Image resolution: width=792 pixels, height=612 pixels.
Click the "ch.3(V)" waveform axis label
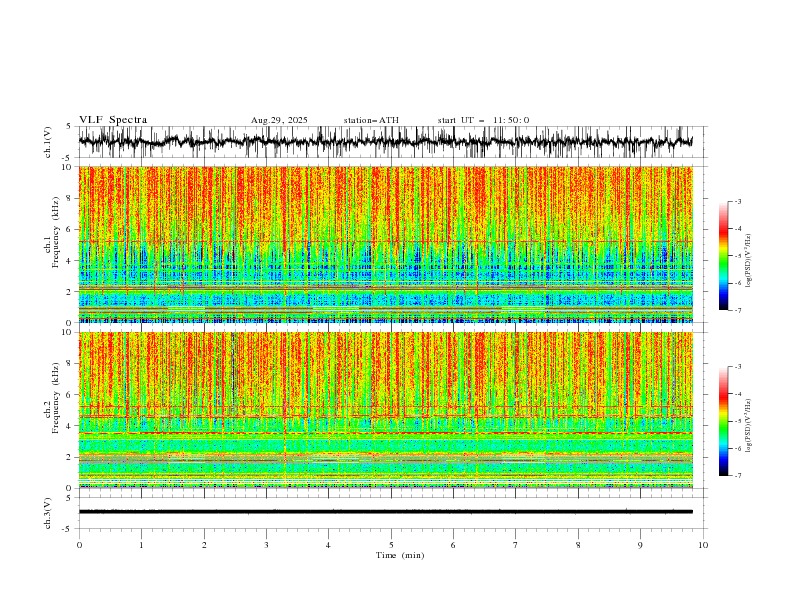click(48, 513)
